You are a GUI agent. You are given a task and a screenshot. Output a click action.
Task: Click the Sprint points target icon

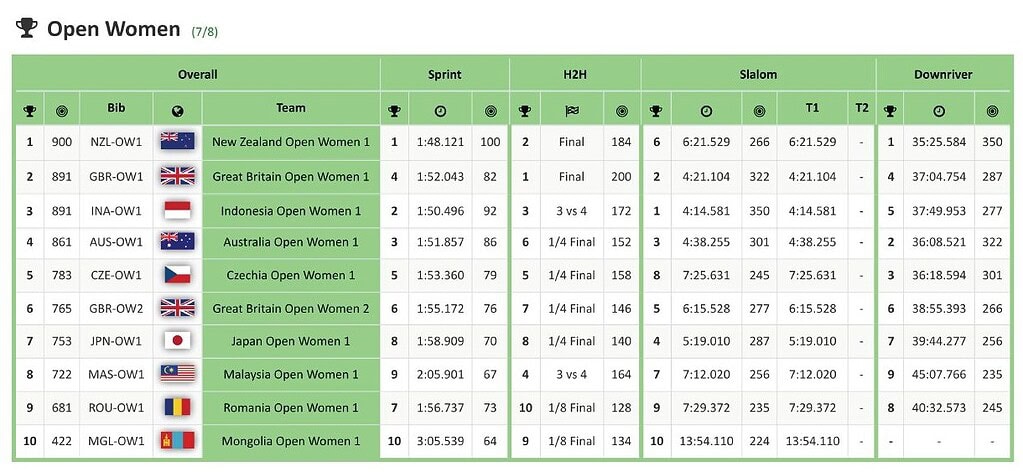(490, 111)
